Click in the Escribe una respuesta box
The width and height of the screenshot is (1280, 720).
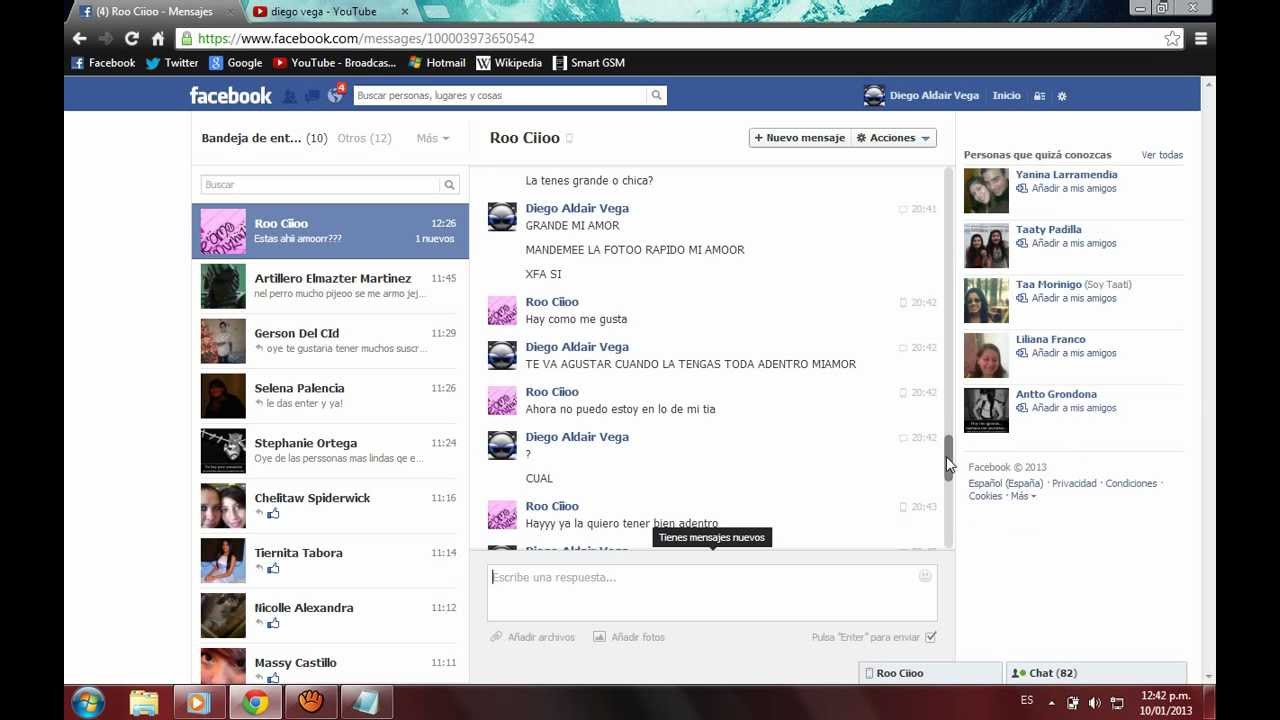712,593
